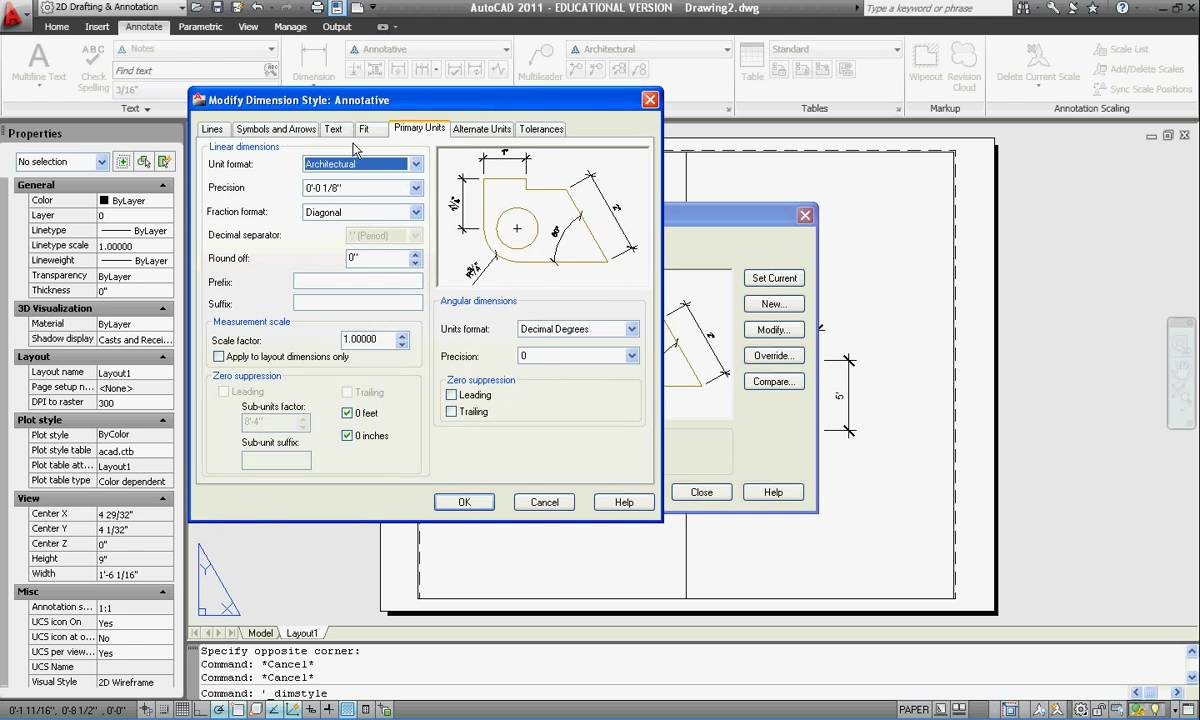Switch to the Parametric ribbon tab
This screenshot has width=1200, height=720.
click(200, 27)
